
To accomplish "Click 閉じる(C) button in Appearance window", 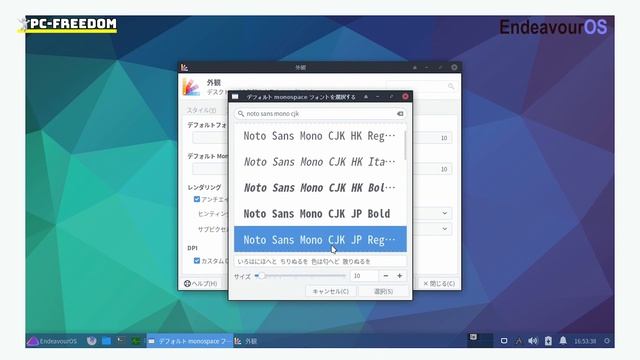I will click(x=439, y=283).
